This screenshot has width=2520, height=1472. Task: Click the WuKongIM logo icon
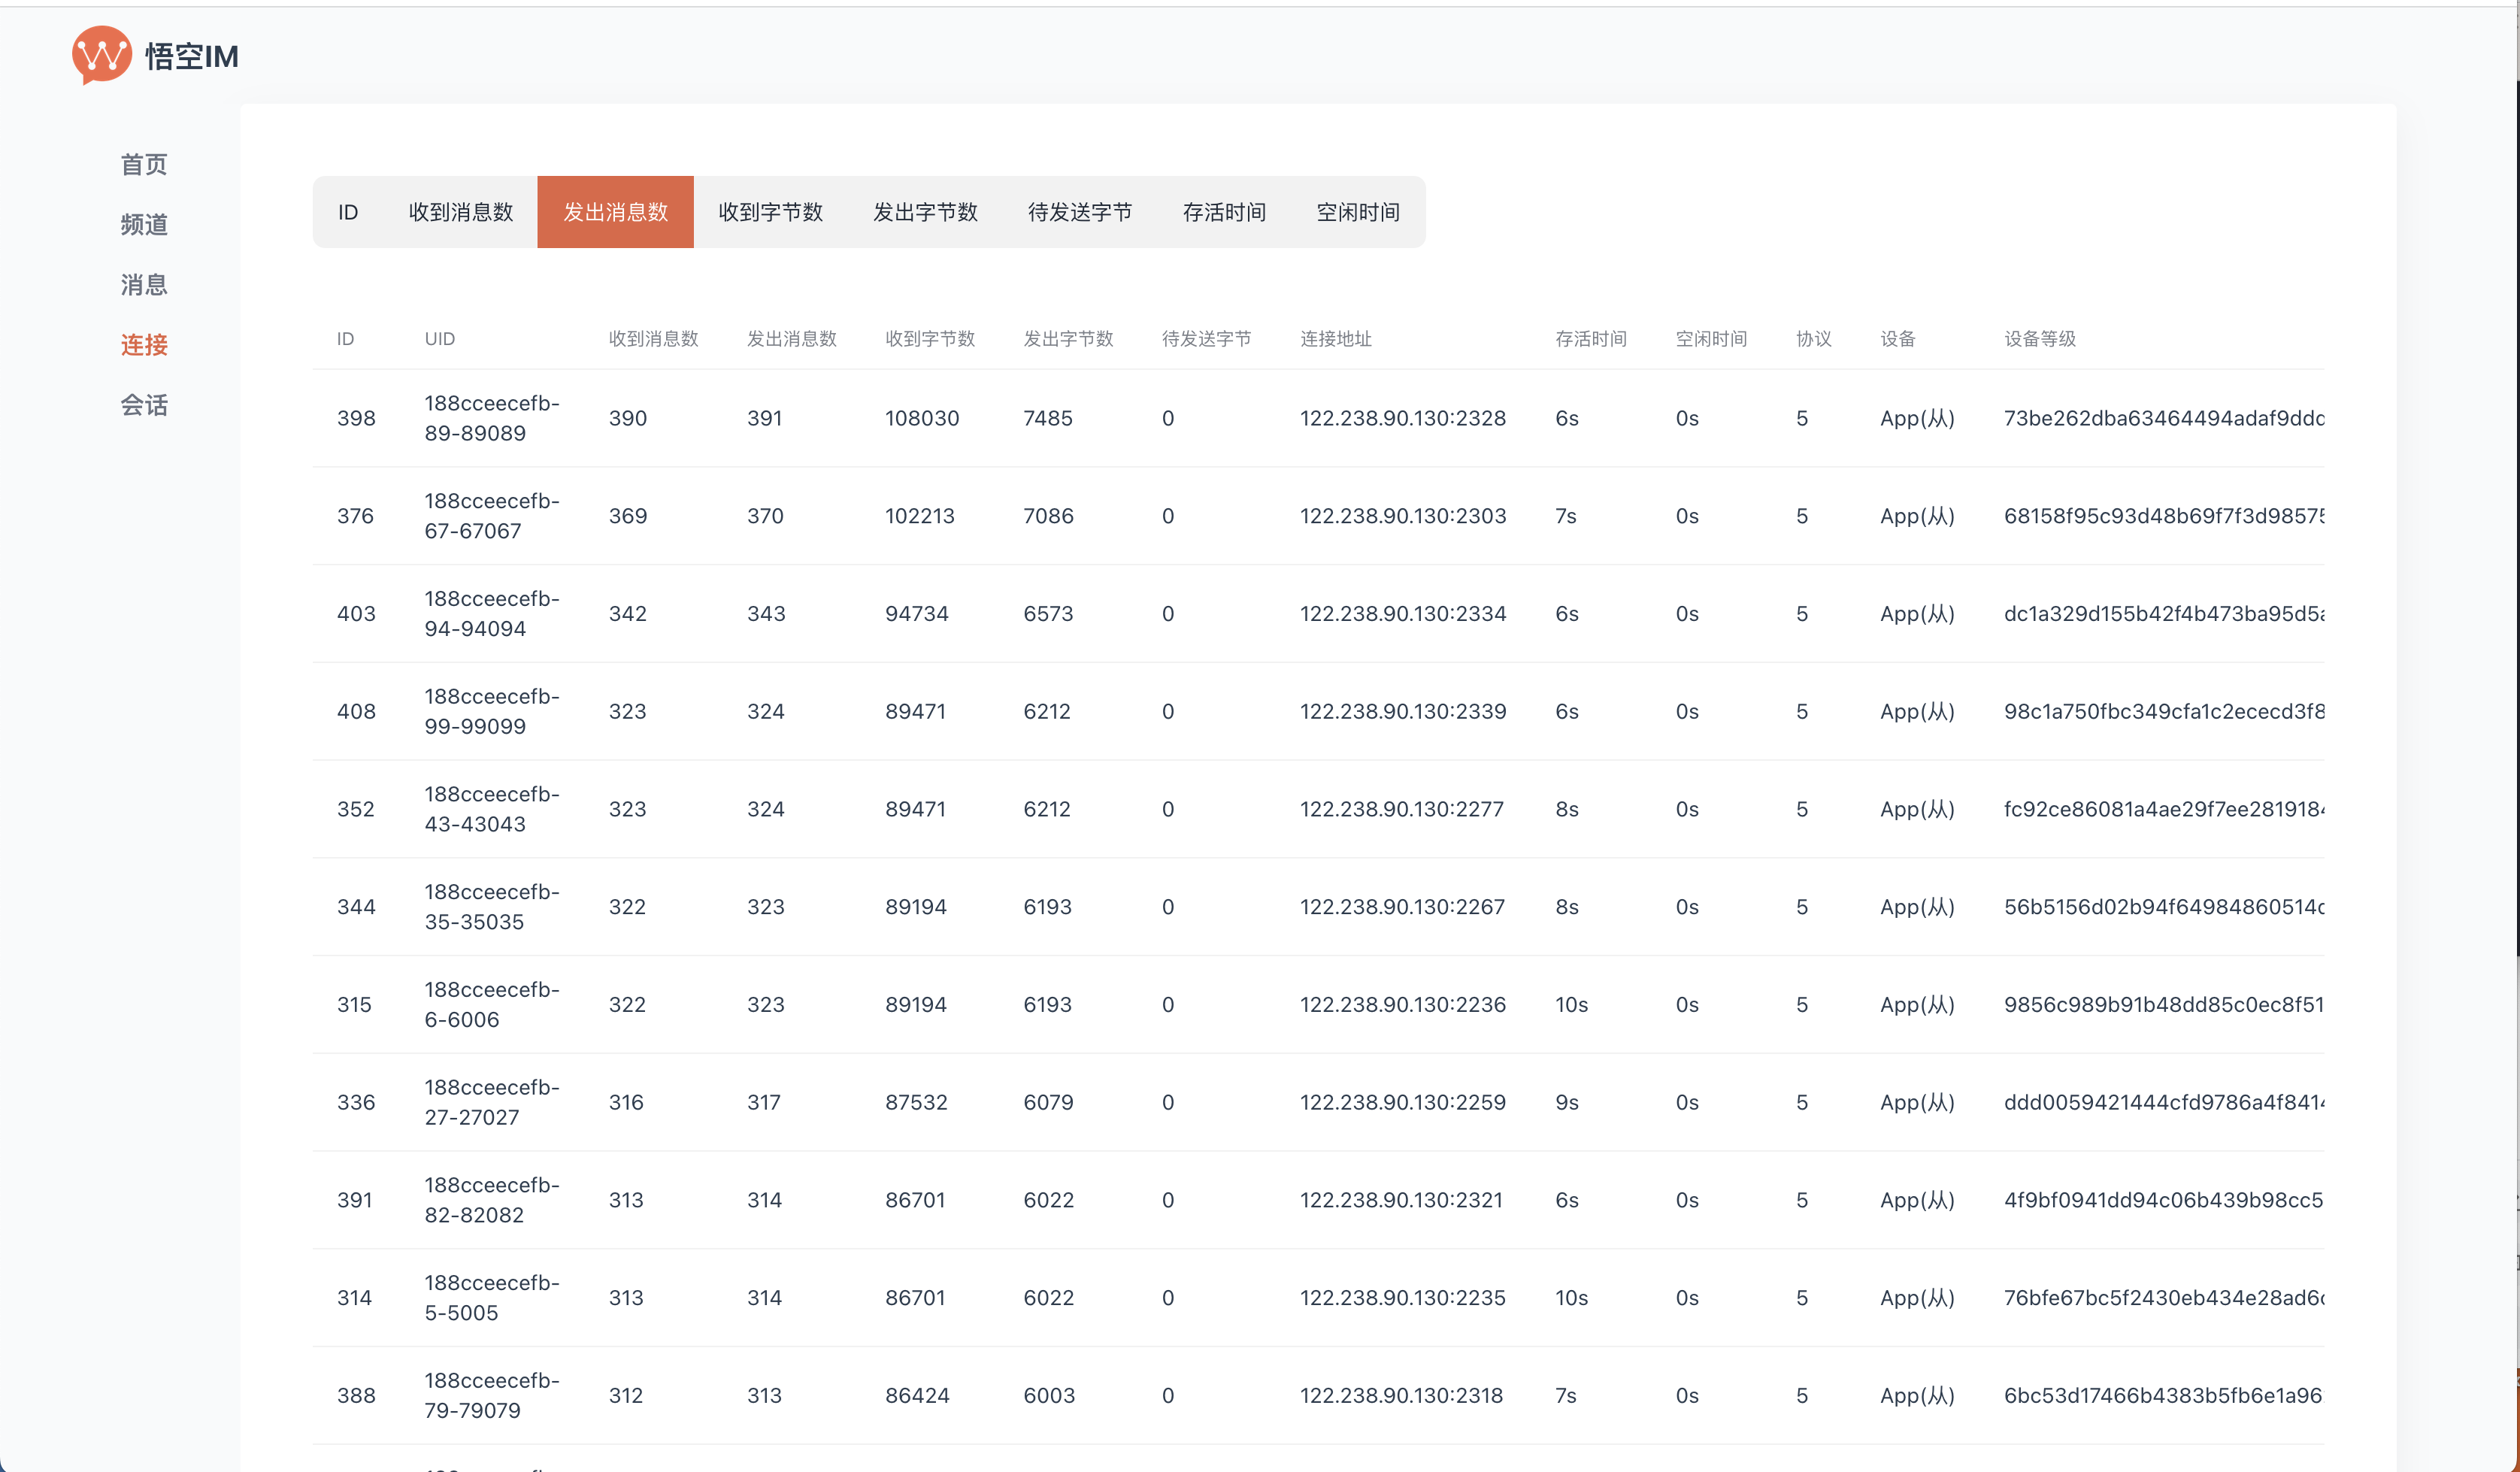pyautogui.click(x=101, y=54)
